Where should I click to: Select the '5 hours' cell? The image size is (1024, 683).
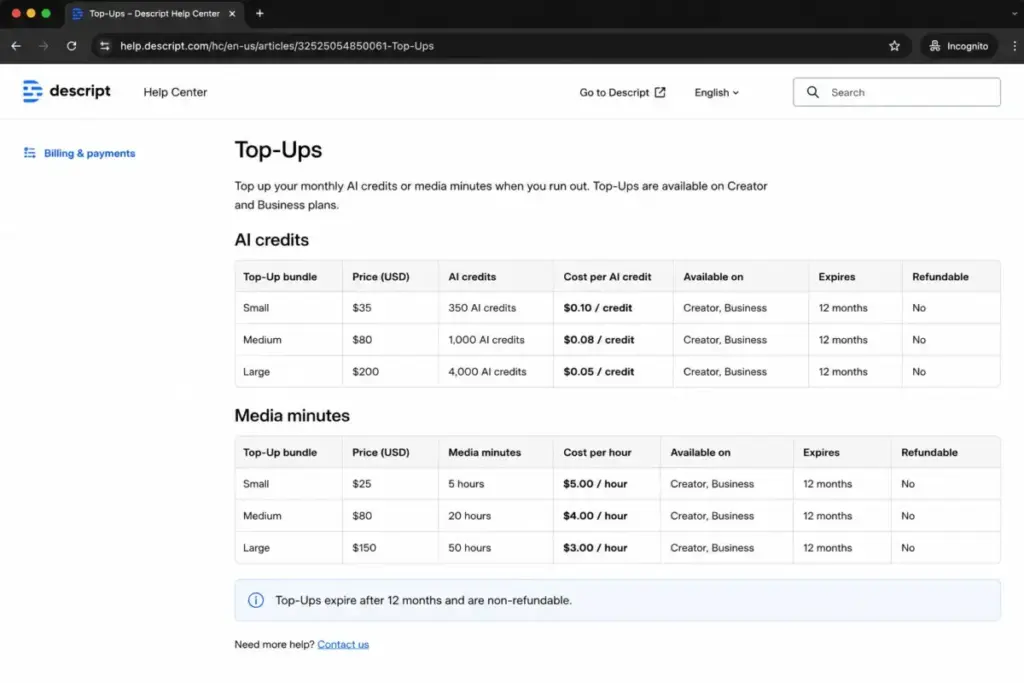[496, 484]
